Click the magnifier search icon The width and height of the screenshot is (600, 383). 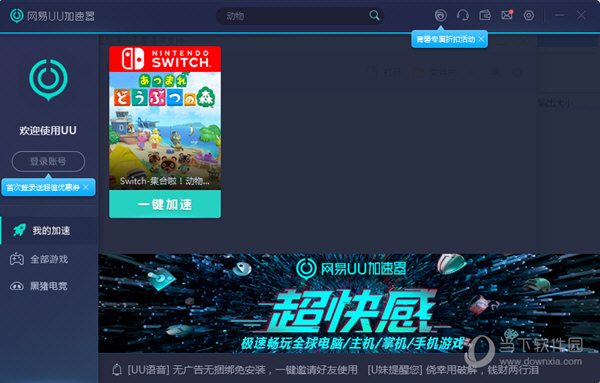(374, 16)
